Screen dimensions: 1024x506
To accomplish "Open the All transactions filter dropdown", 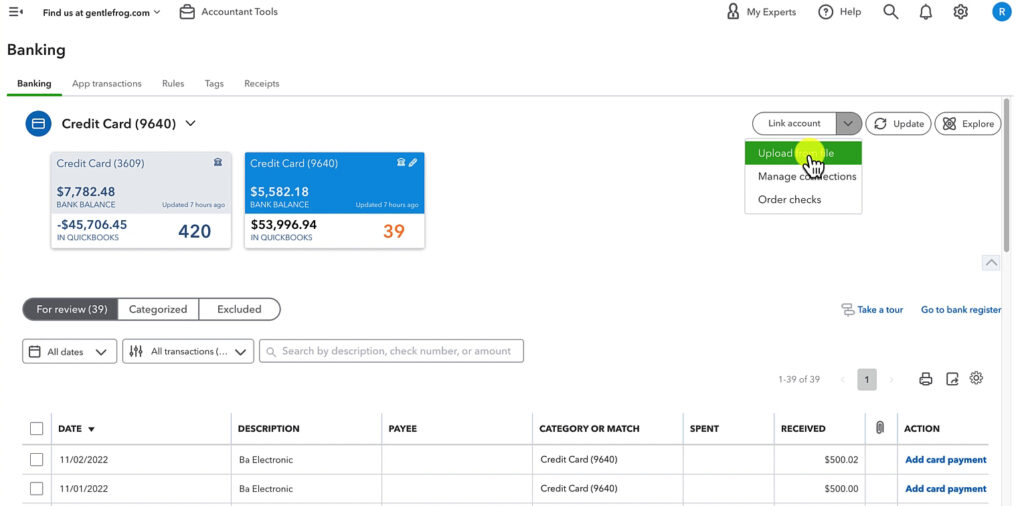I will [188, 352].
